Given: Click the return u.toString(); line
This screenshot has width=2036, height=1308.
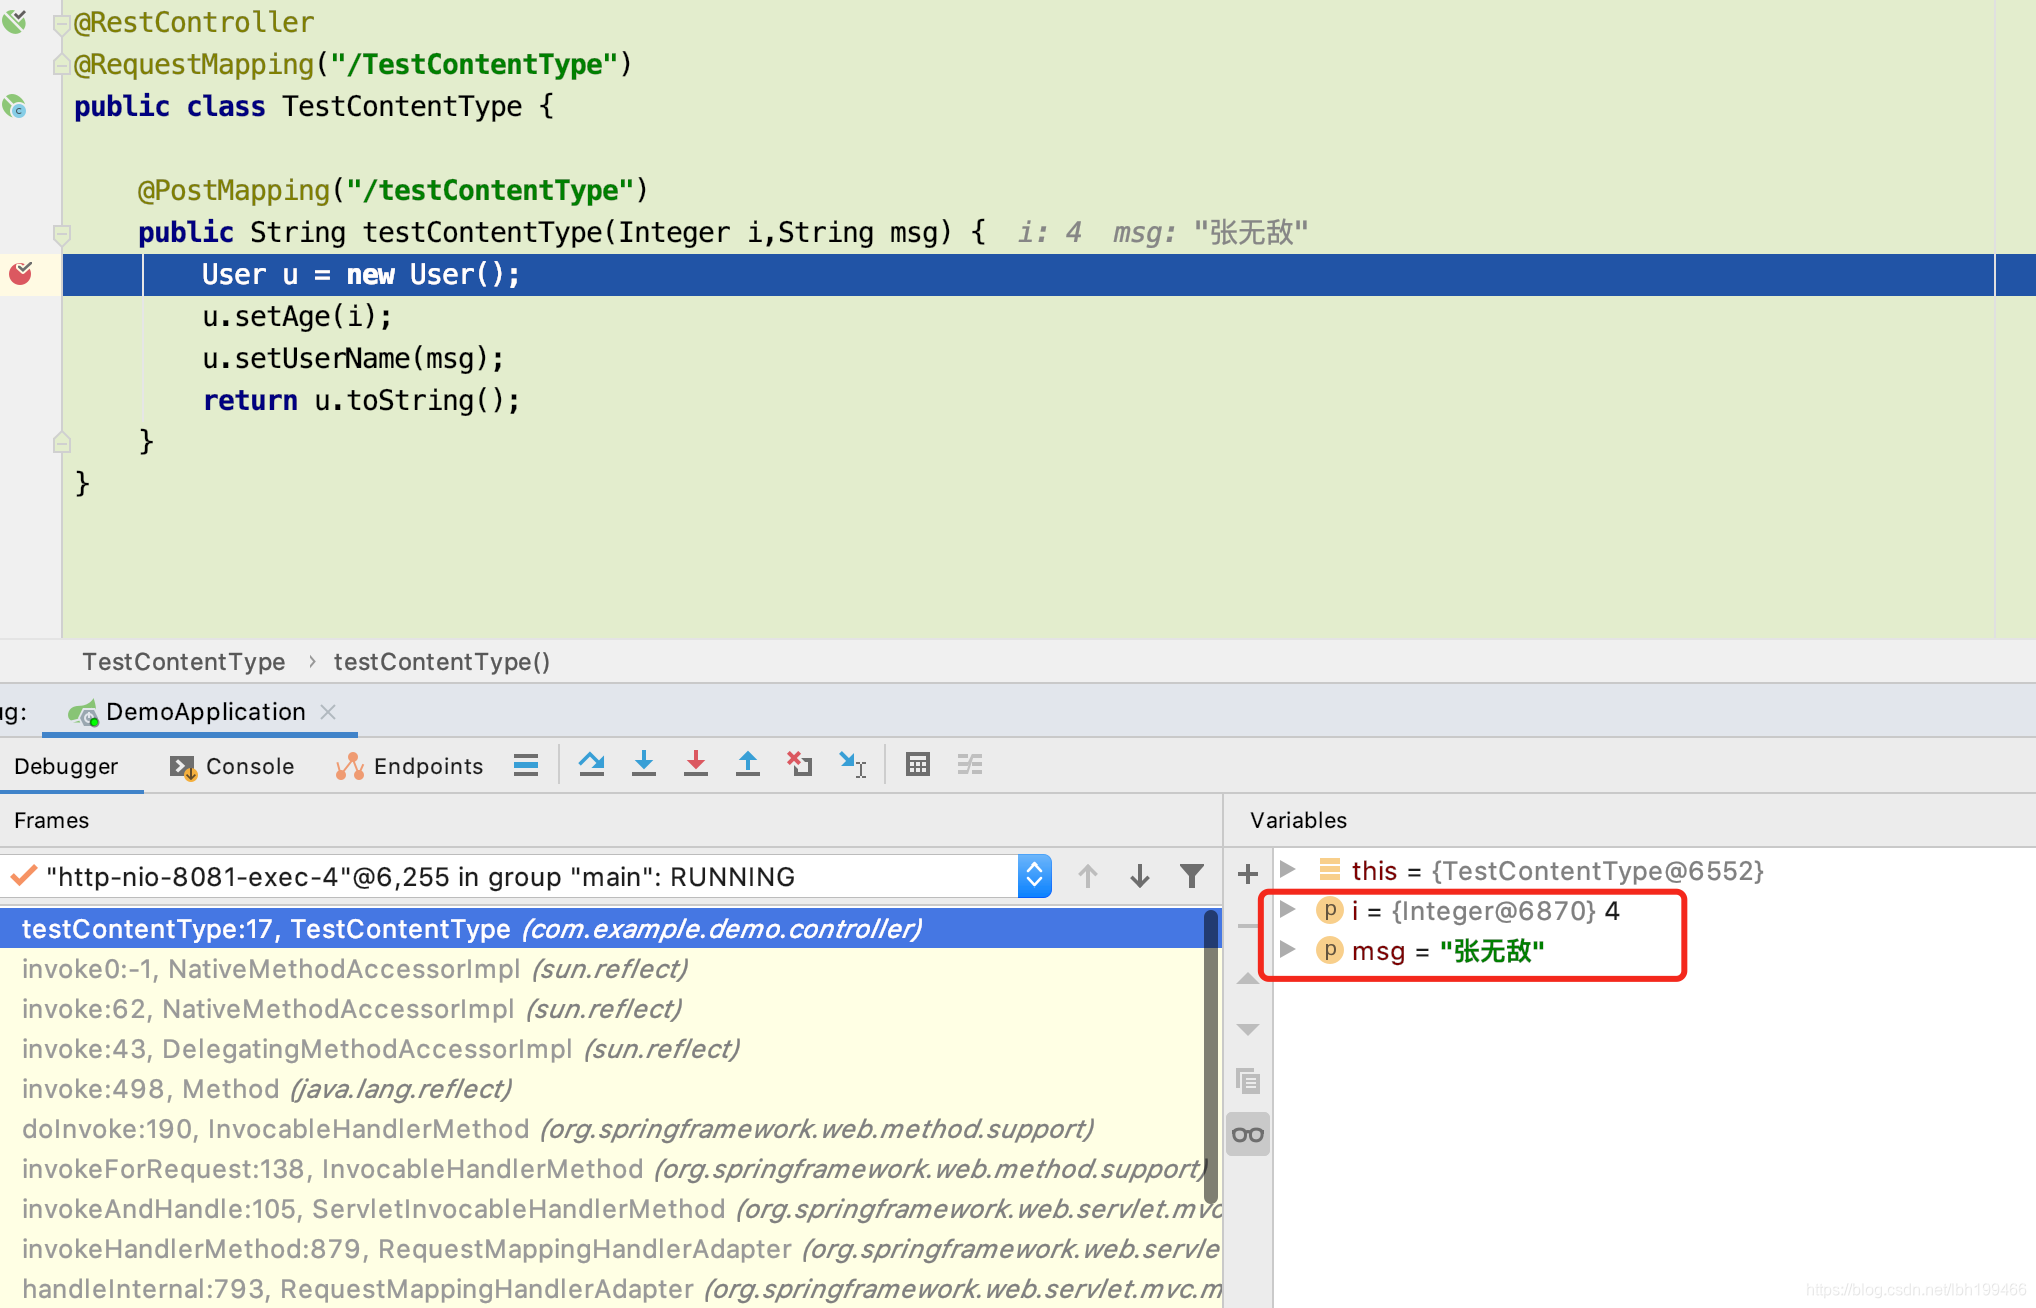Looking at the screenshot, I should coord(361,400).
